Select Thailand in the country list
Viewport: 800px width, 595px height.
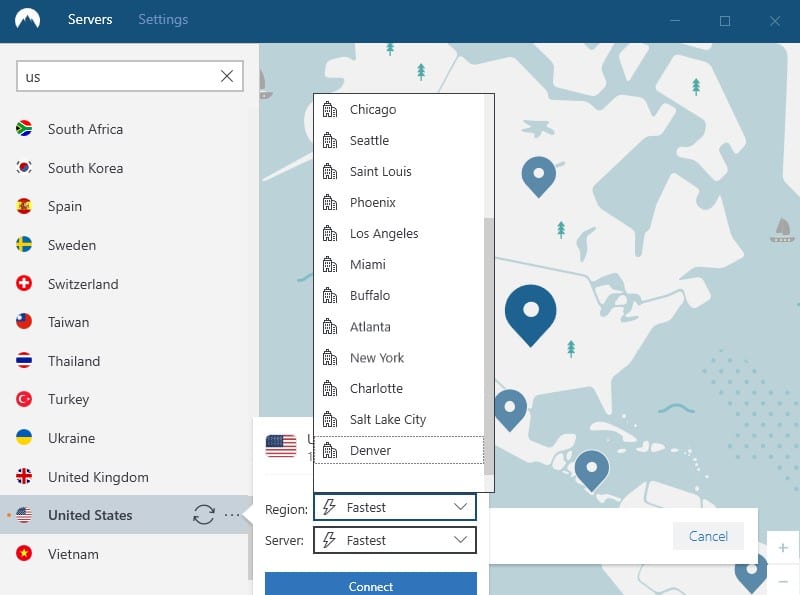[x=74, y=361]
